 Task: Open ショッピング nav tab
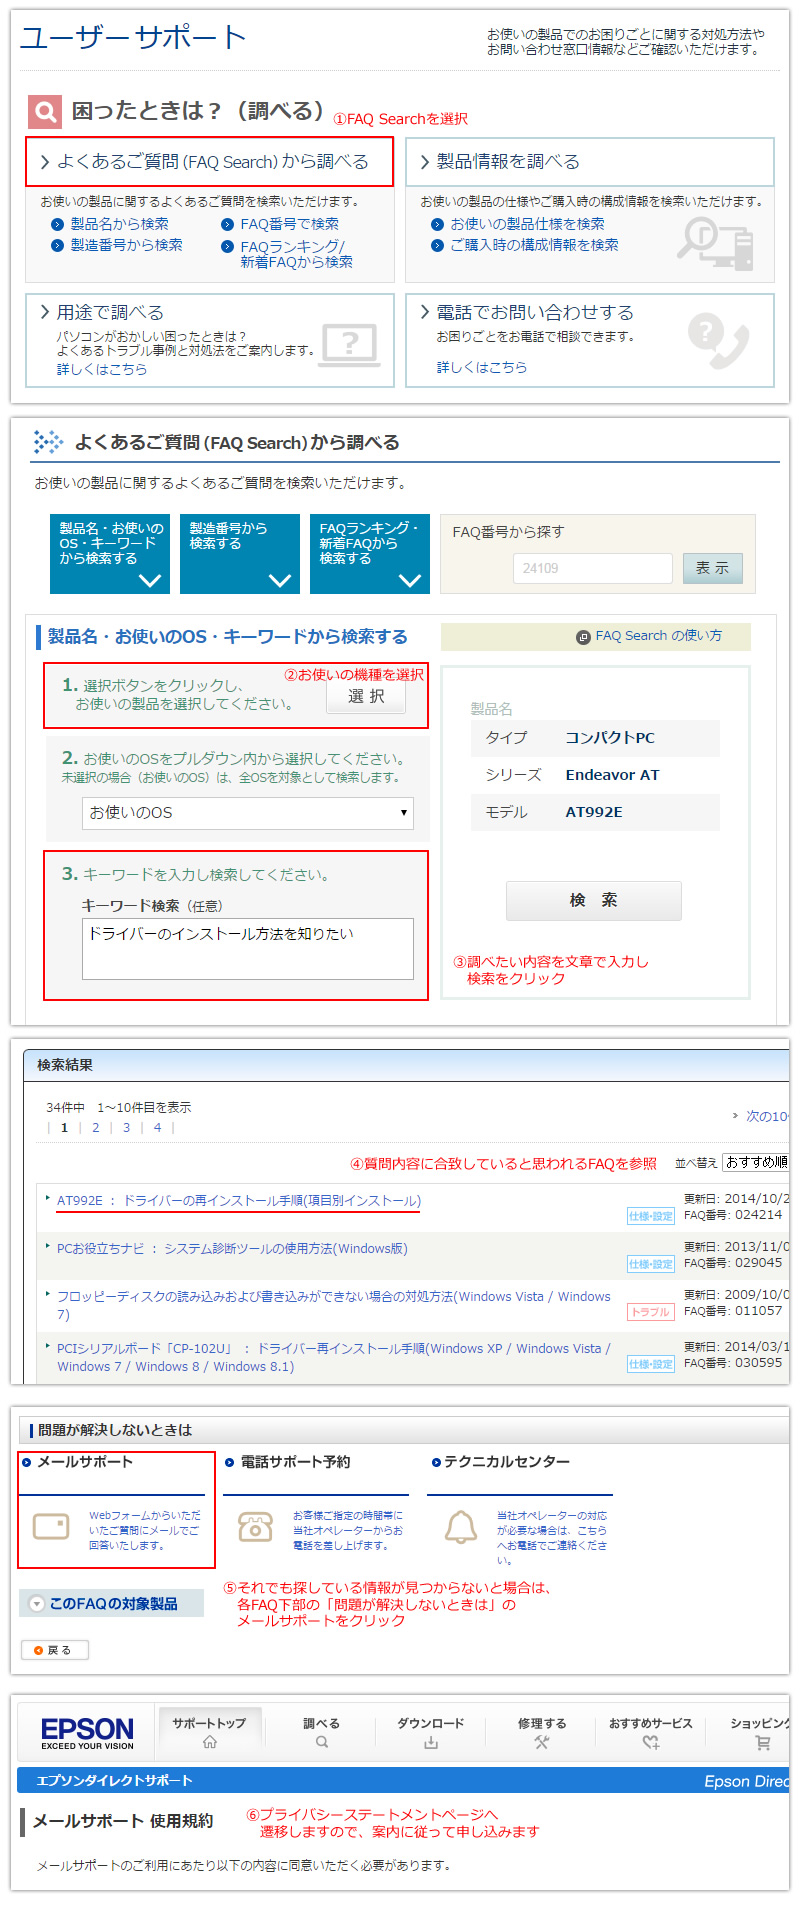pyautogui.click(x=759, y=1733)
